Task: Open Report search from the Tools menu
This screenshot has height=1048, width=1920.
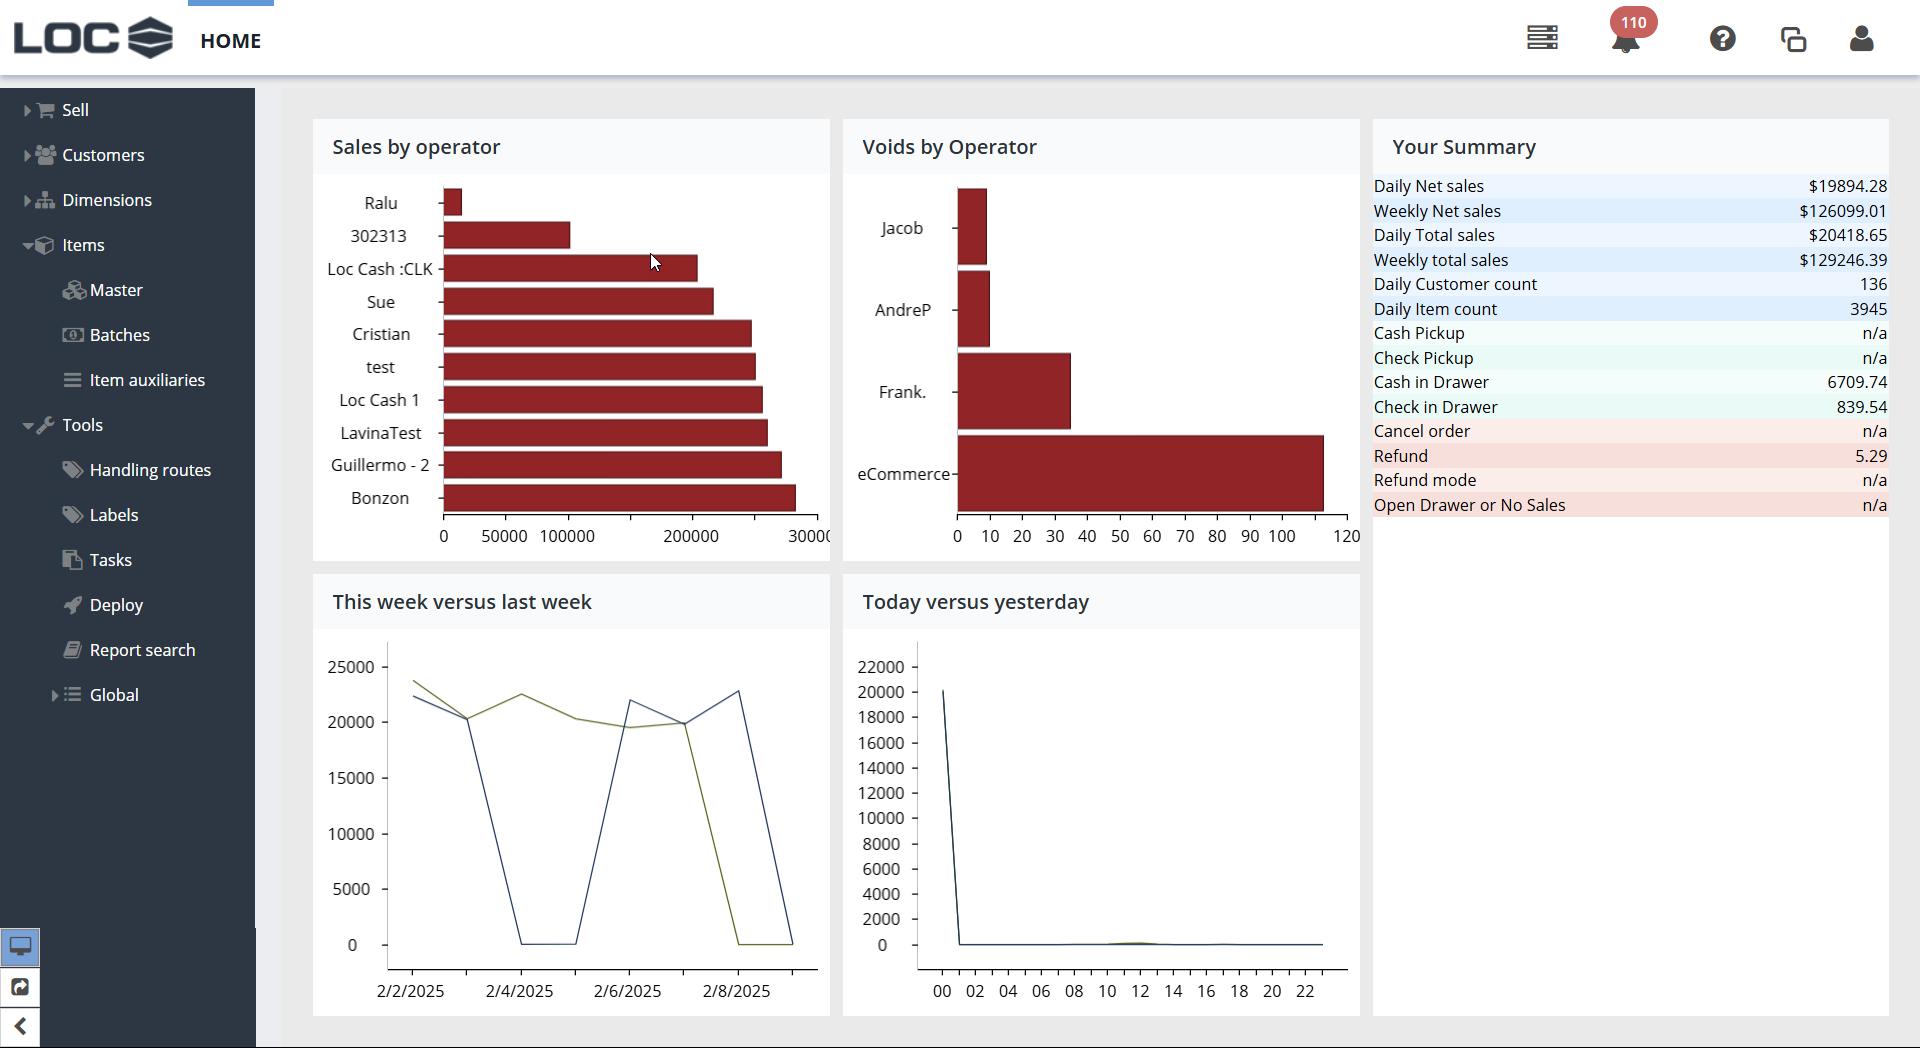Action: pyautogui.click(x=142, y=649)
